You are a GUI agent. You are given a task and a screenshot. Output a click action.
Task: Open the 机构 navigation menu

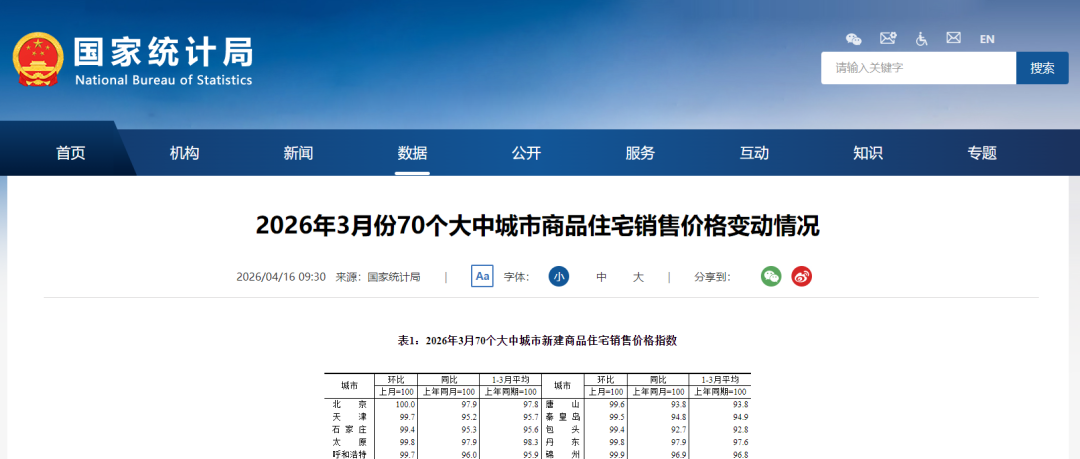185,153
